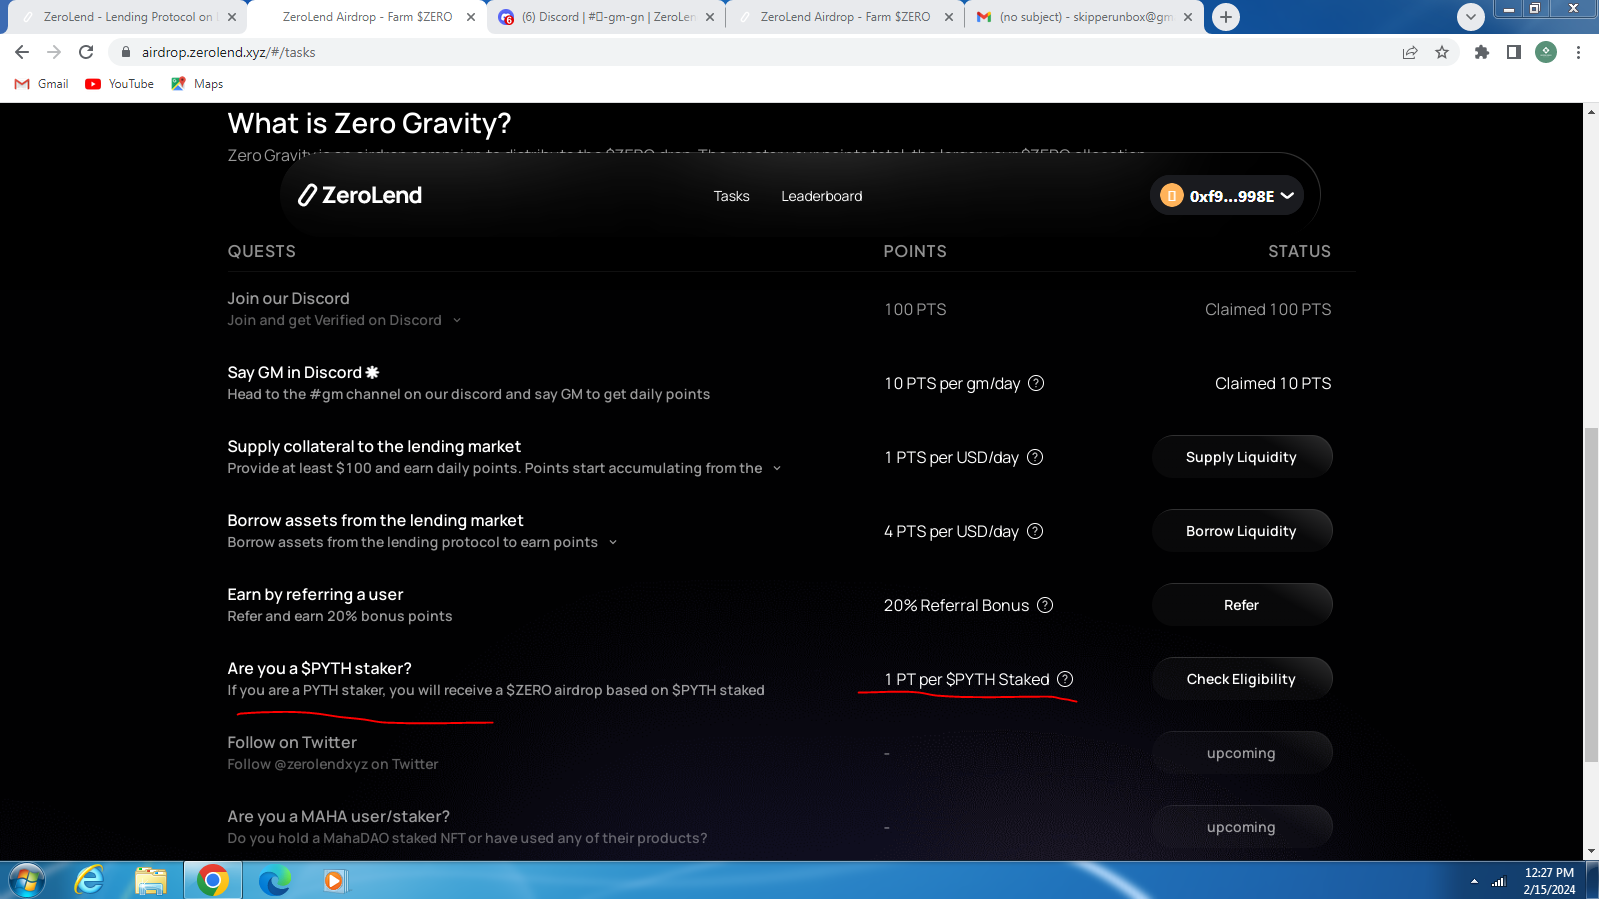Close the Discord tab
This screenshot has width=1599, height=899.
pos(710,17)
